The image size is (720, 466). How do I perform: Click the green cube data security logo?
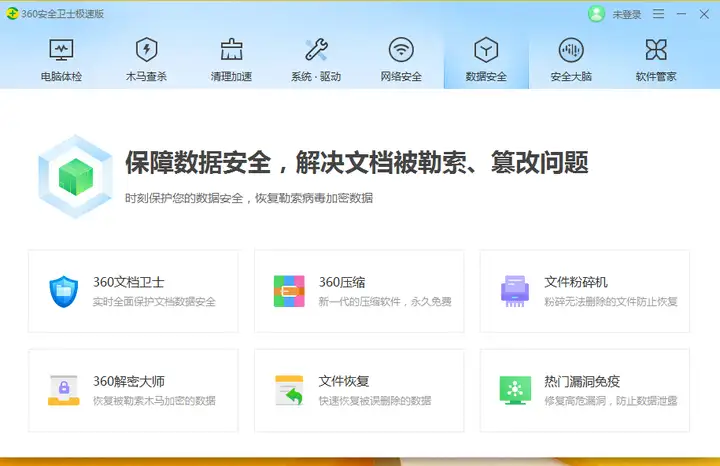(x=76, y=176)
